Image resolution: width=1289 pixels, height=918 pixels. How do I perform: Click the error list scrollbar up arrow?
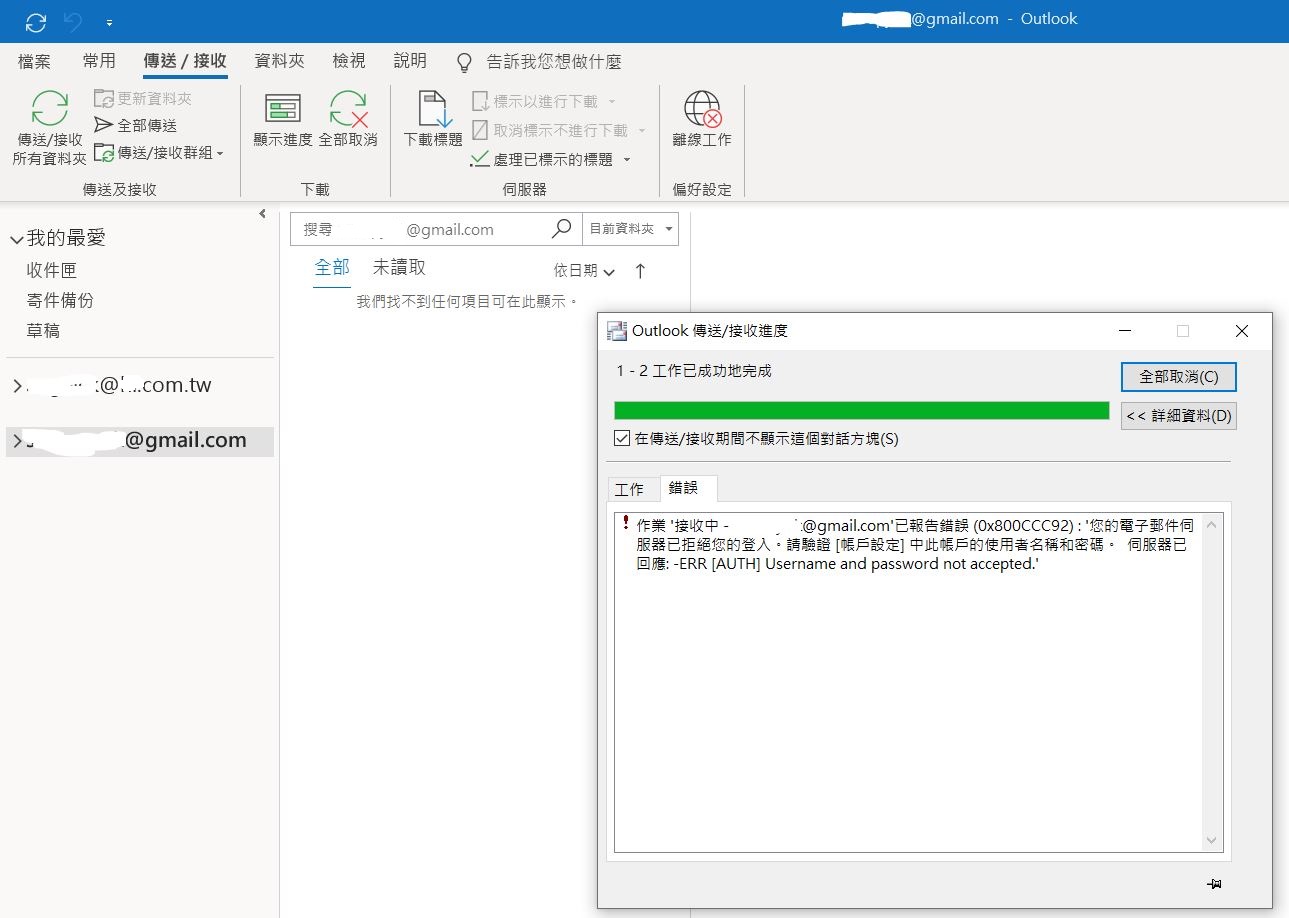coord(1212,525)
